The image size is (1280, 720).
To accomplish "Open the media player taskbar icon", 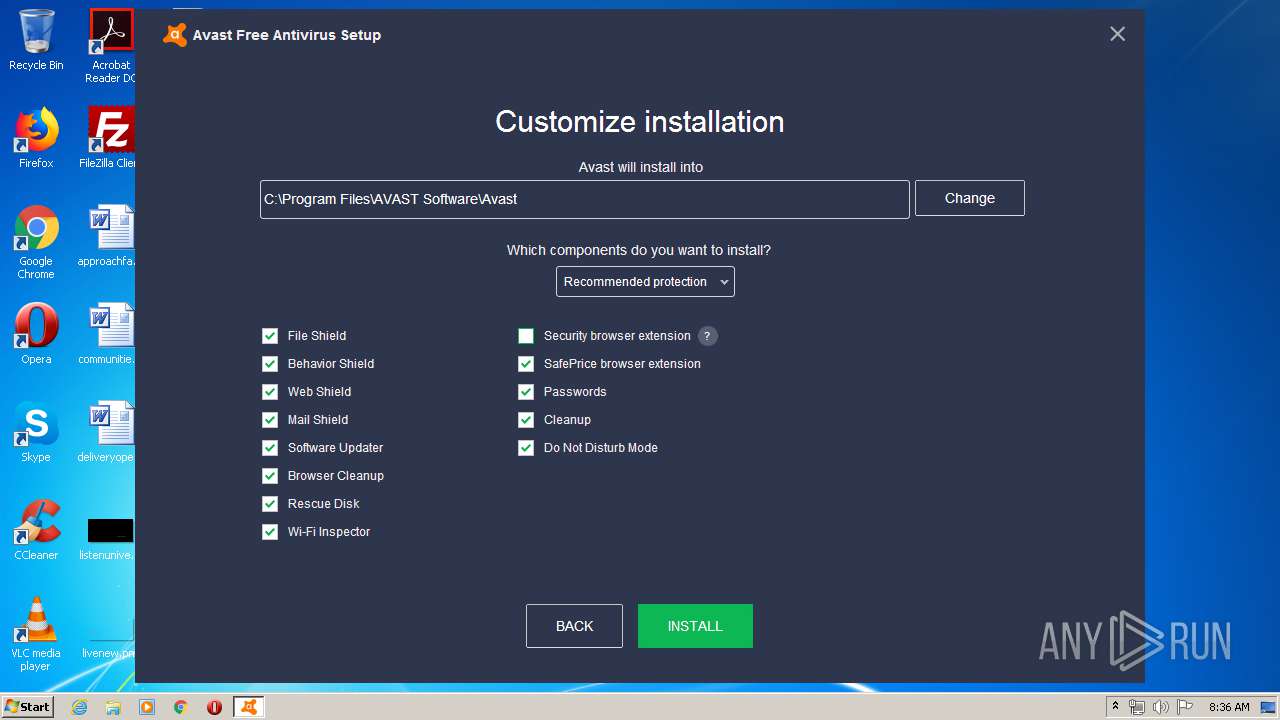I will point(147,707).
